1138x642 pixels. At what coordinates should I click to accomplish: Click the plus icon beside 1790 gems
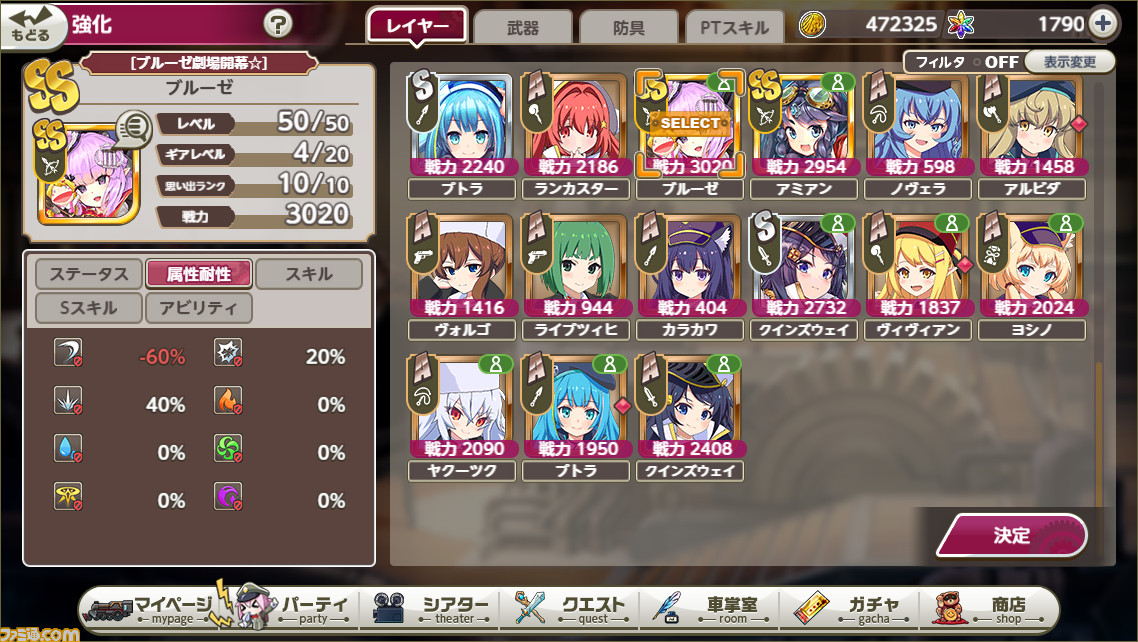click(x=1104, y=23)
